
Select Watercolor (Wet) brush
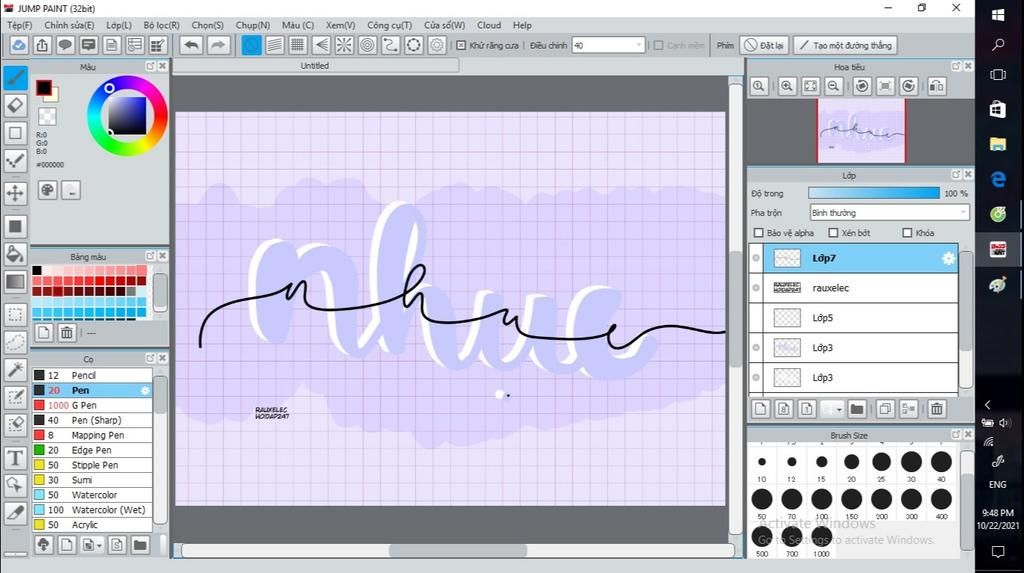92,510
